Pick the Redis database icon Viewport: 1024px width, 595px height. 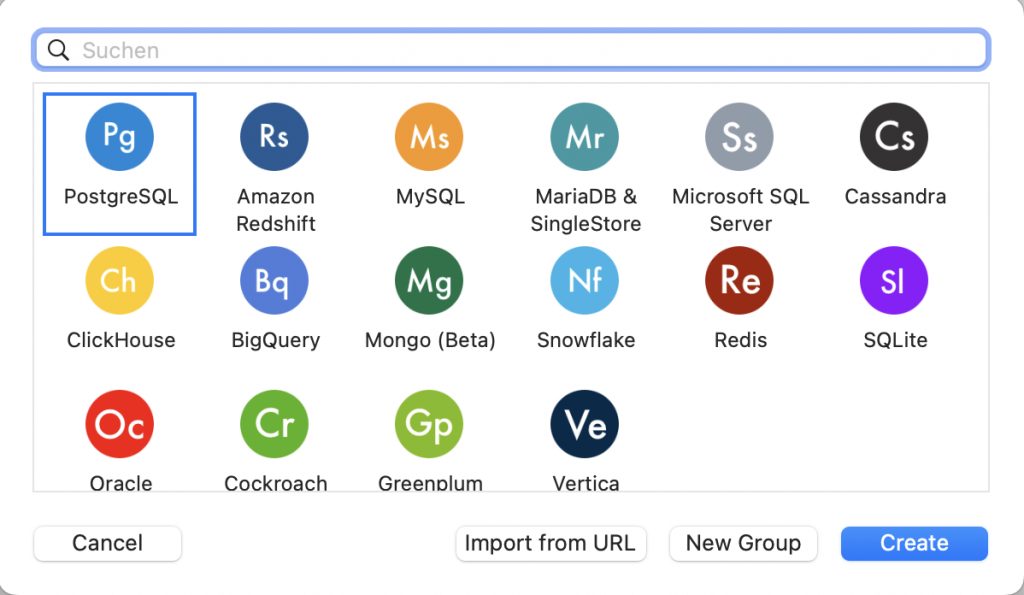click(x=740, y=281)
